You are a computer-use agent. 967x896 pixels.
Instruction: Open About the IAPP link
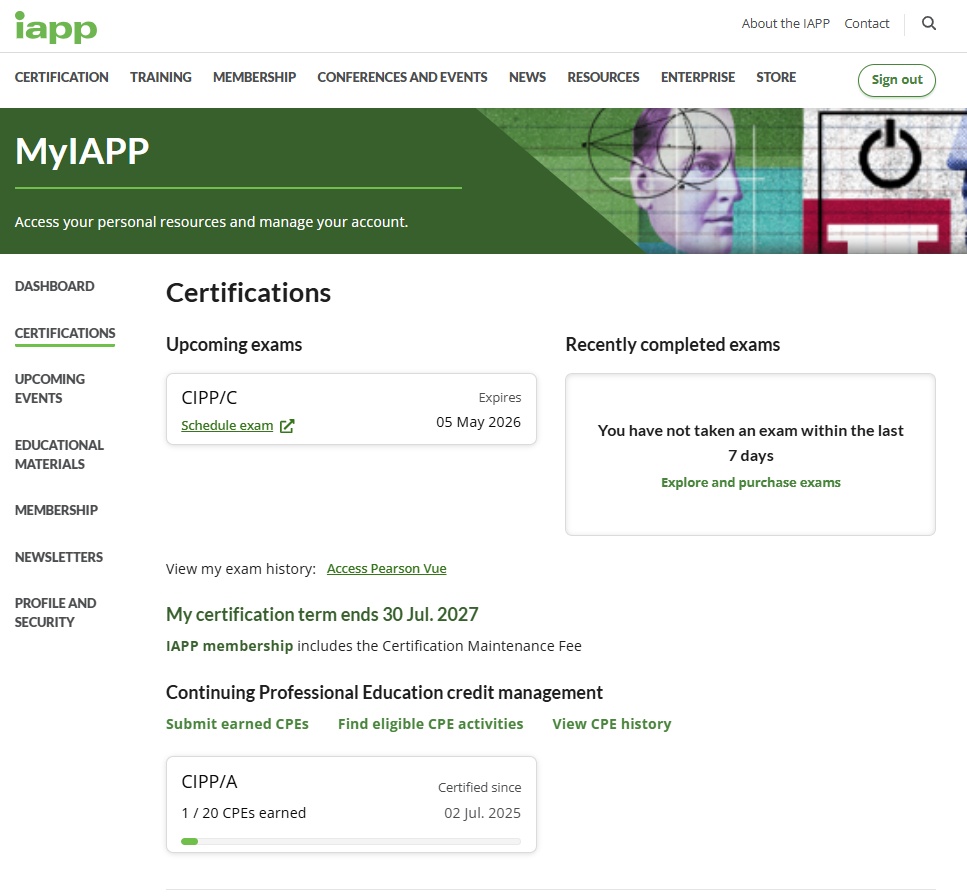[x=785, y=23]
